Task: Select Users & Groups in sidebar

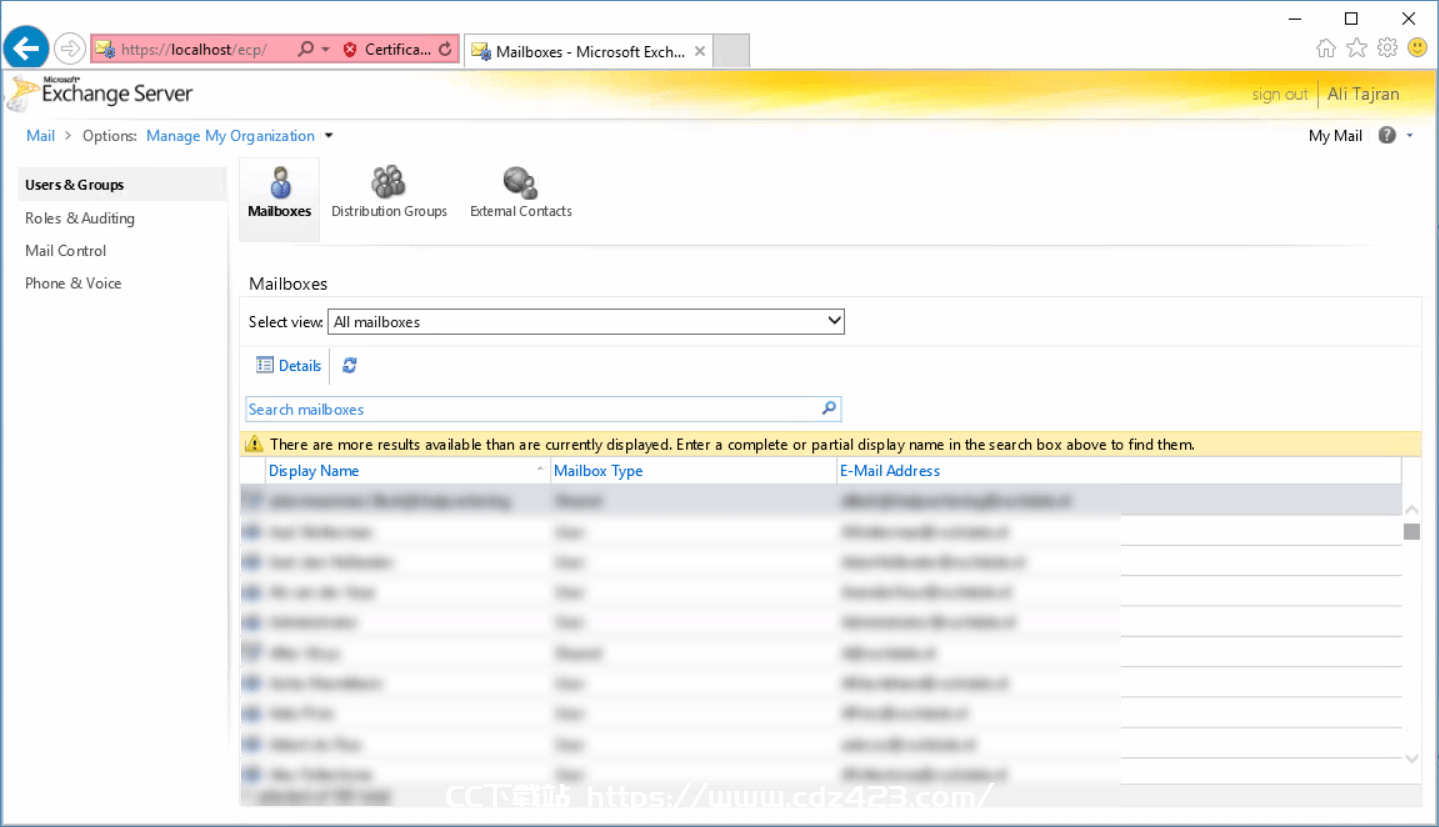Action: point(122,185)
